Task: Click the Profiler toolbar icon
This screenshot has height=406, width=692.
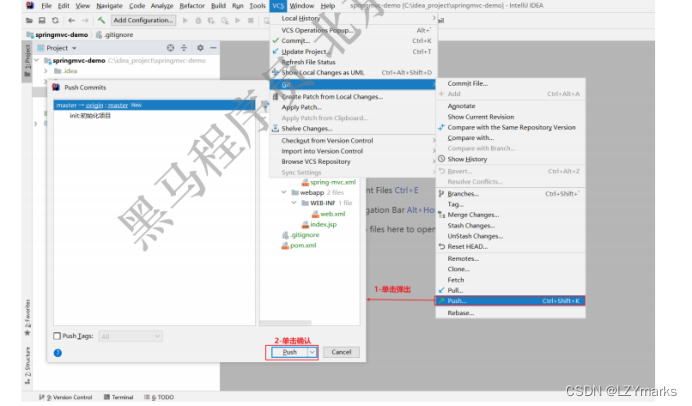Action: [225, 20]
